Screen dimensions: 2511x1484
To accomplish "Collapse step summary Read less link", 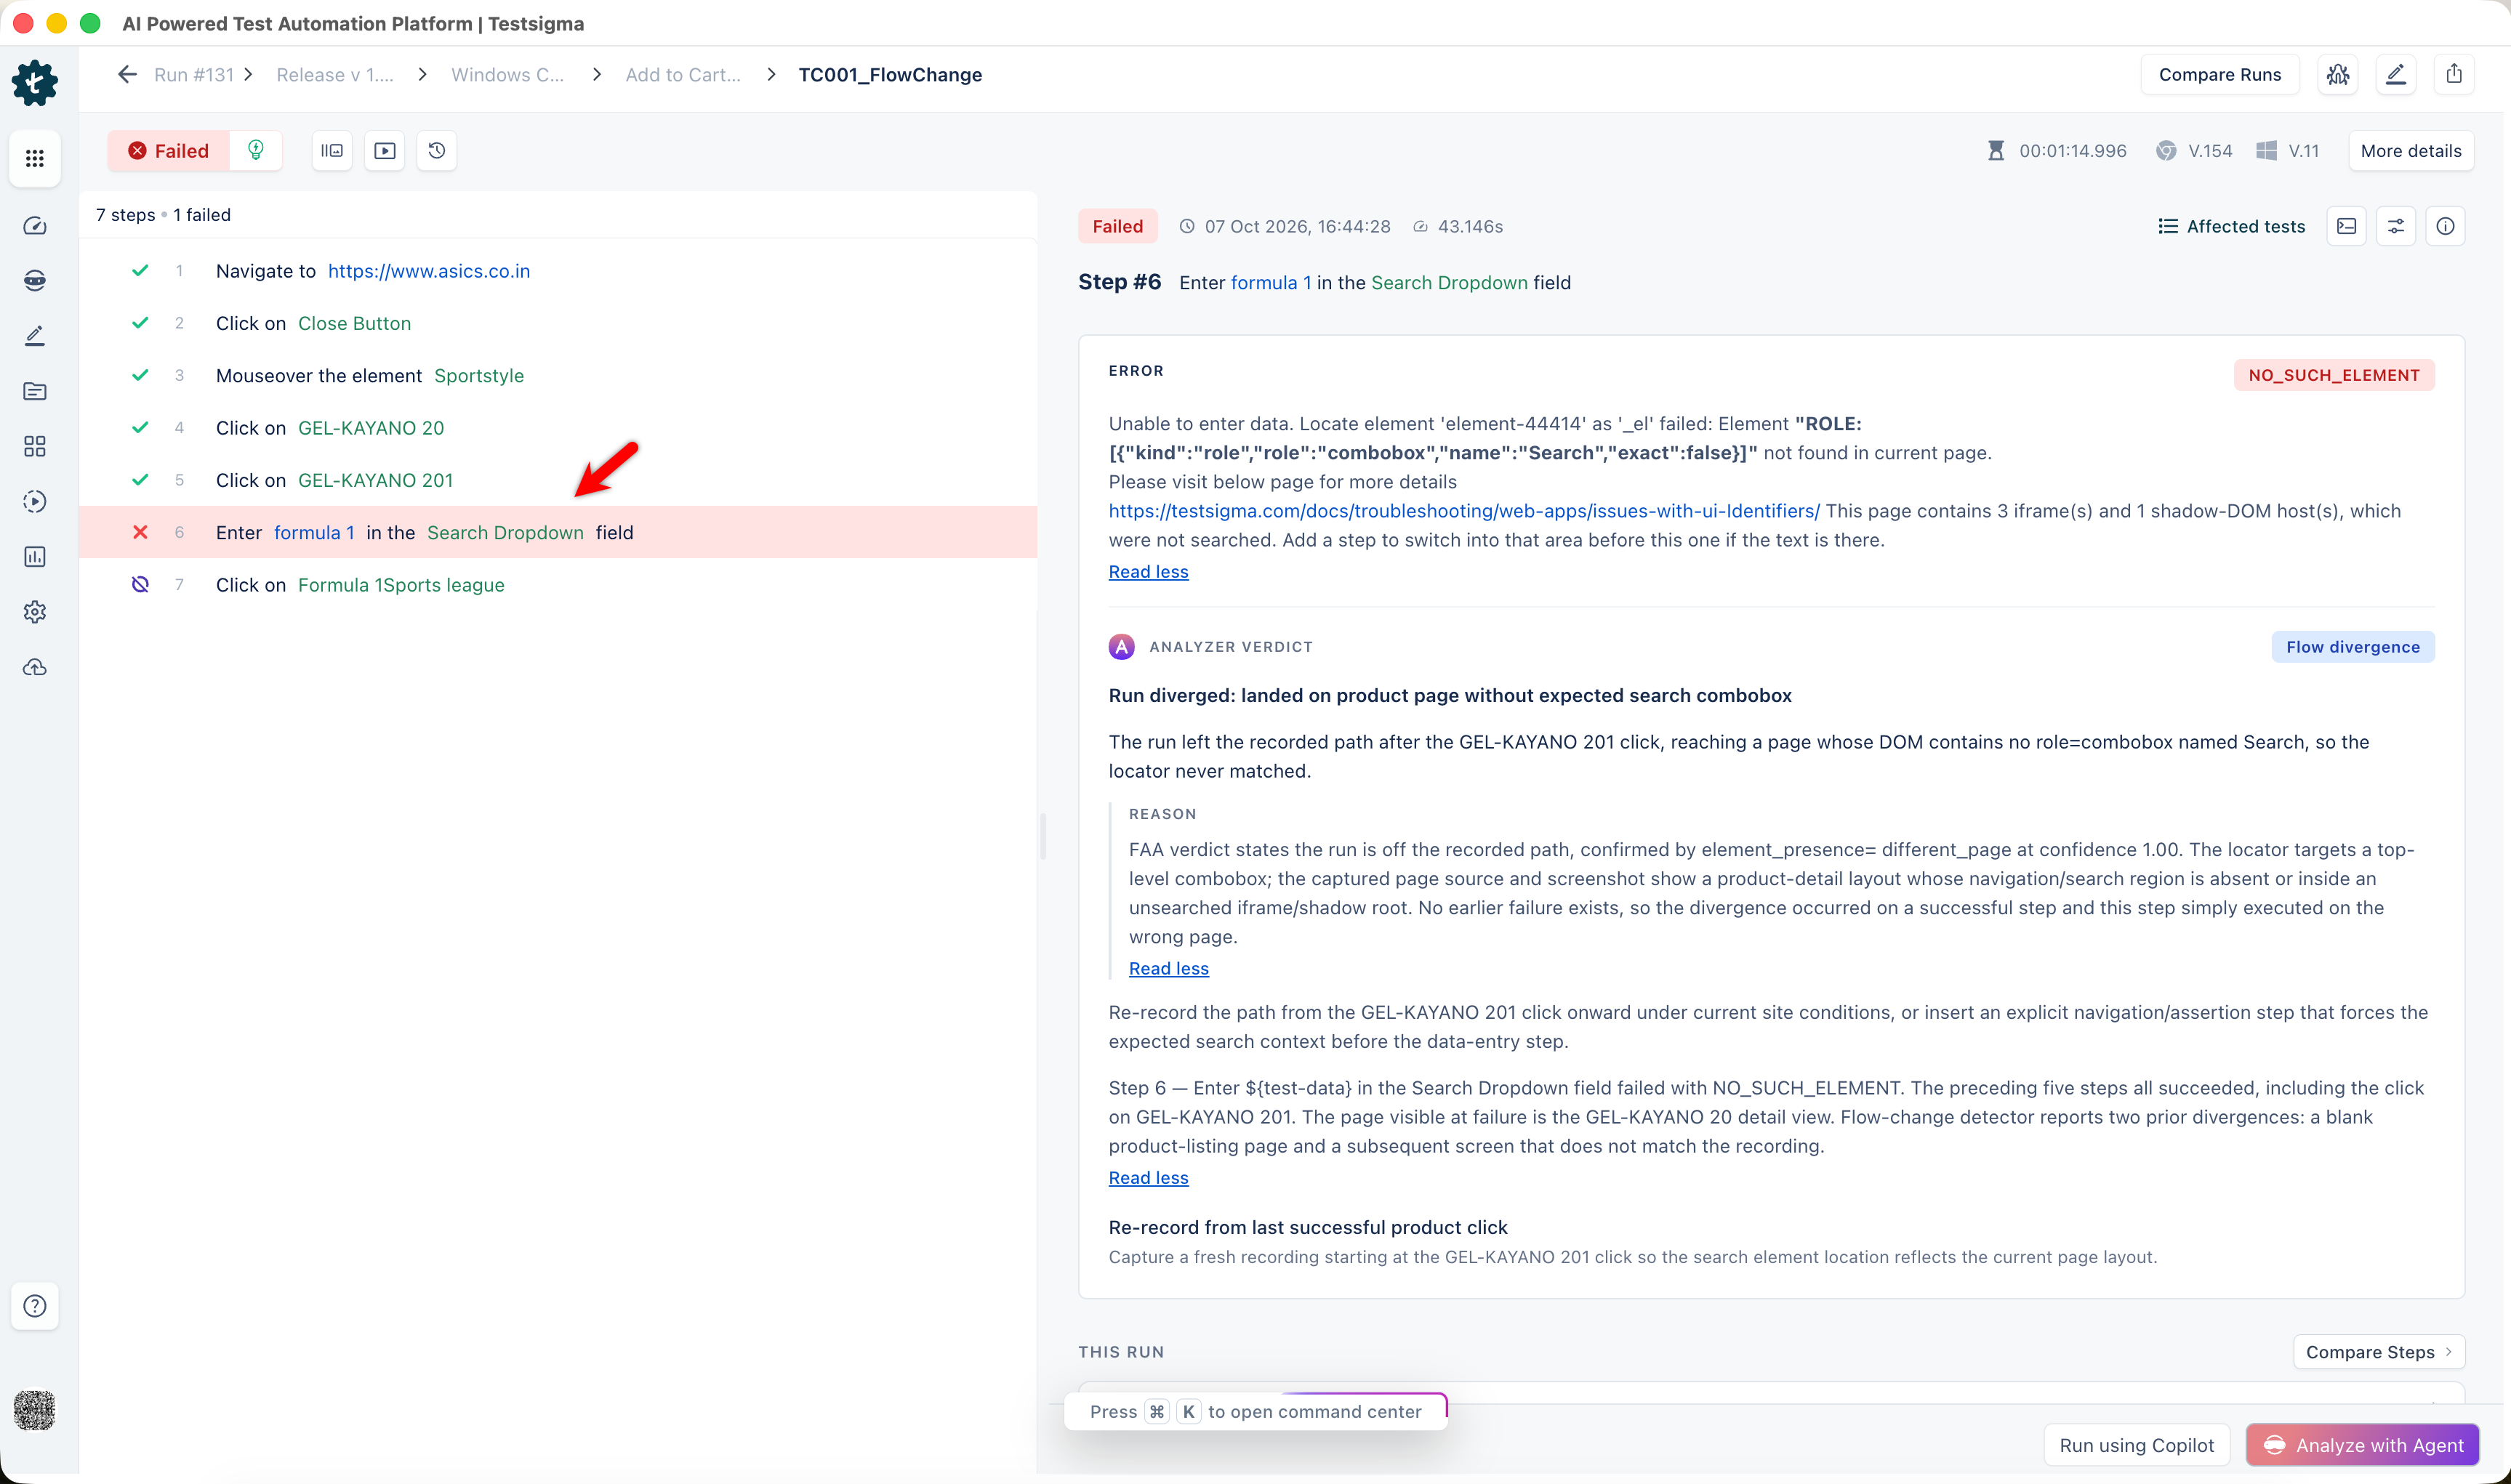I will point(1148,1178).
